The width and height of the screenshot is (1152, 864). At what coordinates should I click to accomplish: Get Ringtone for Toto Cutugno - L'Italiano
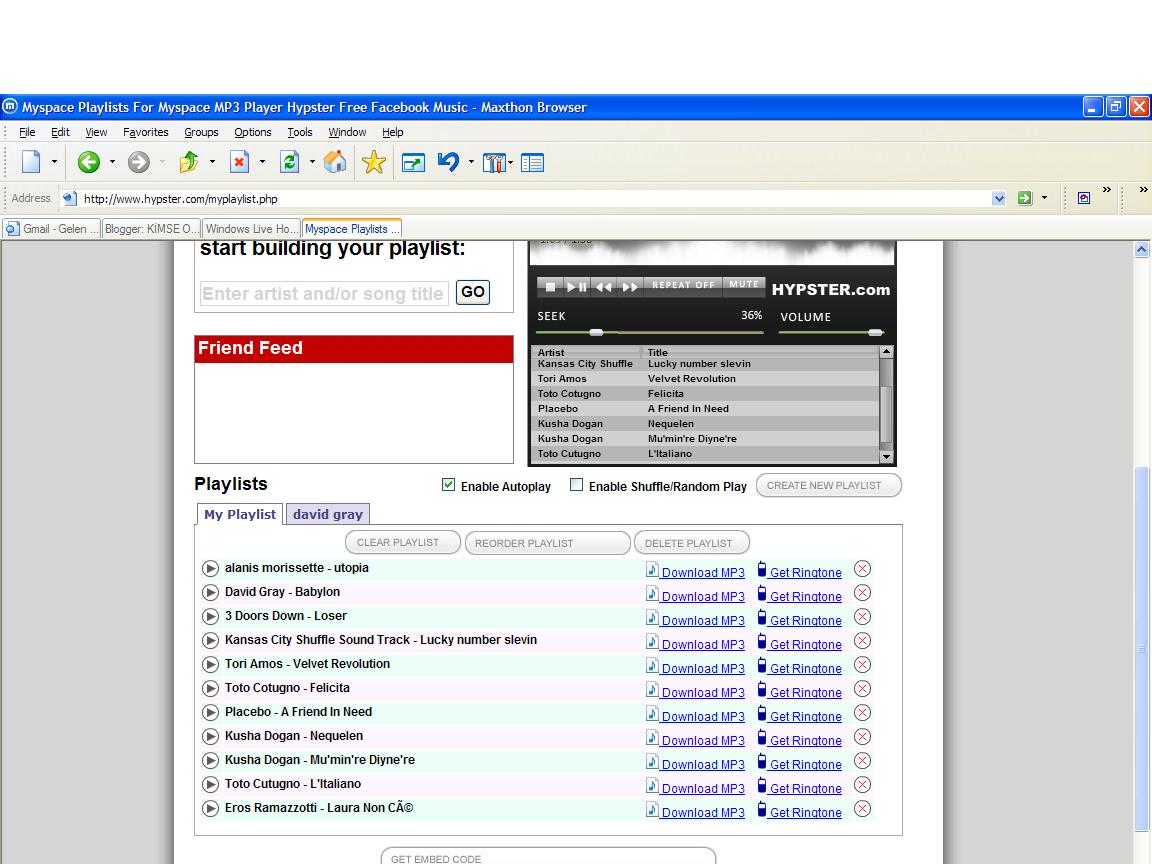click(799, 788)
